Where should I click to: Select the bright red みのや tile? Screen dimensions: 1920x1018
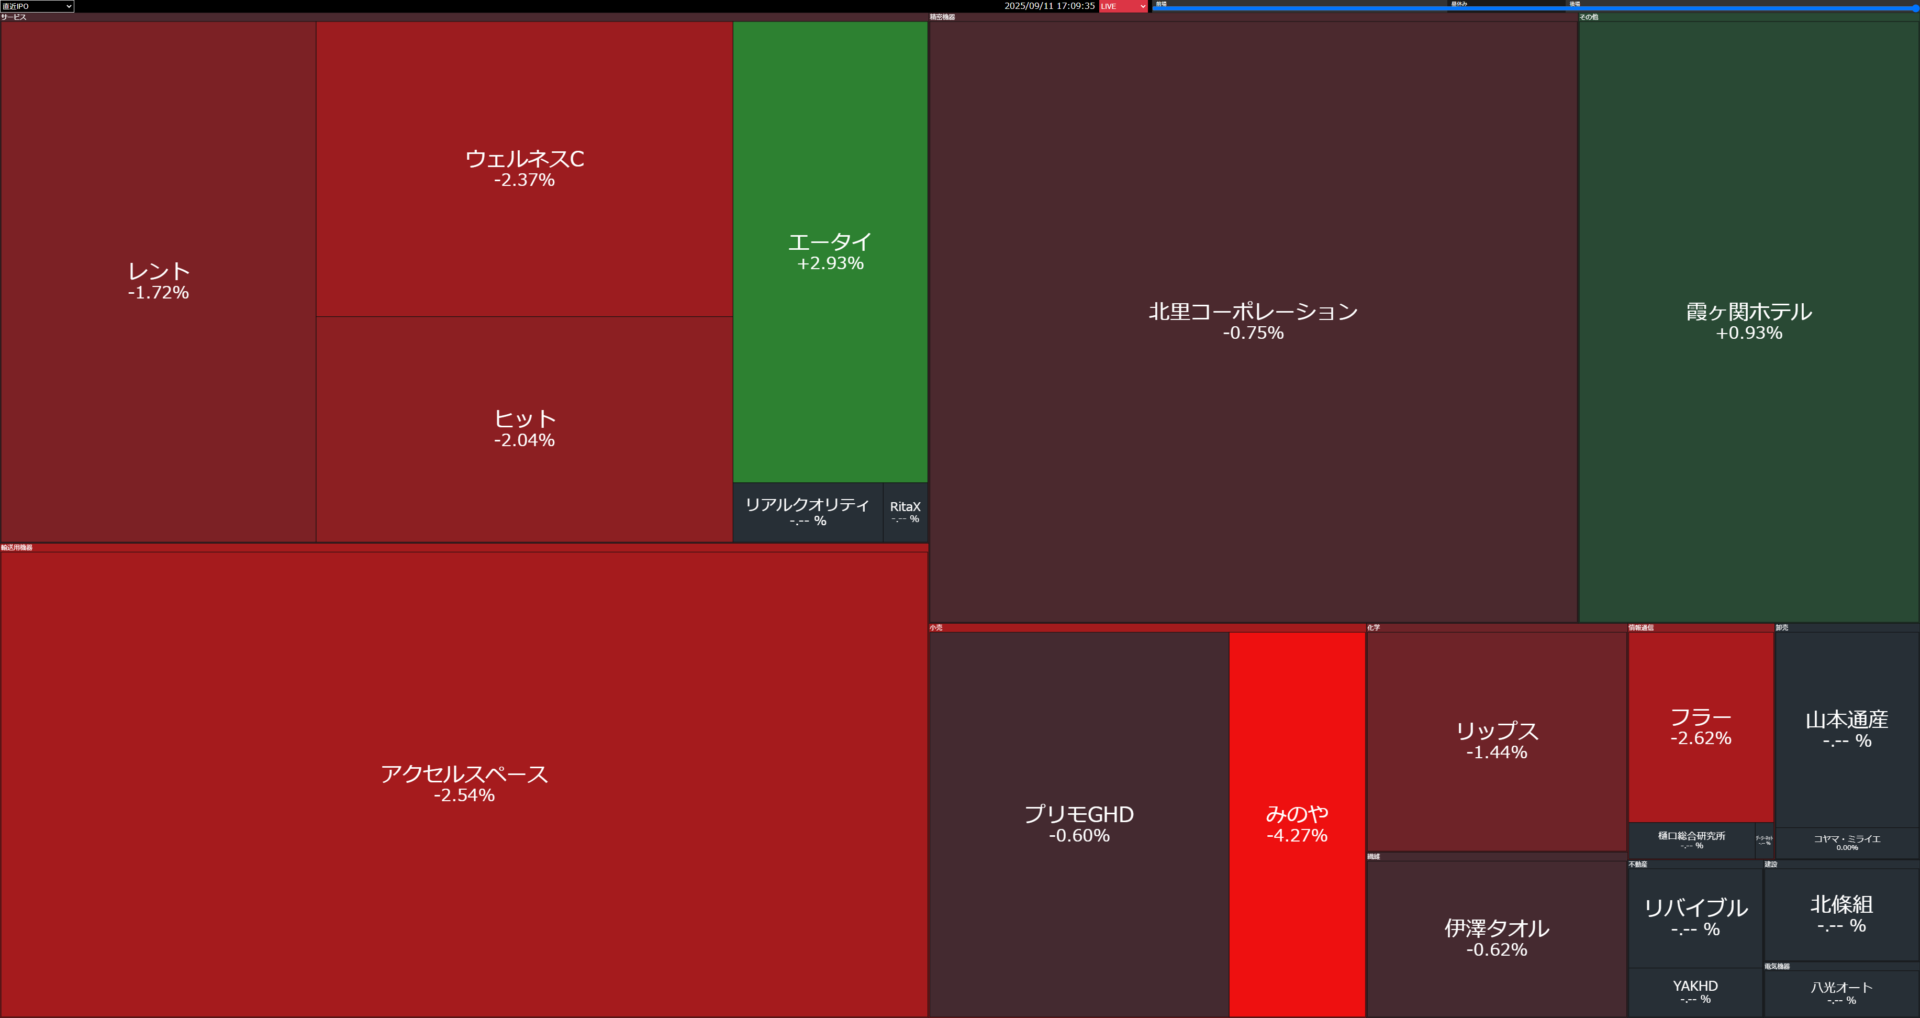point(1297,825)
